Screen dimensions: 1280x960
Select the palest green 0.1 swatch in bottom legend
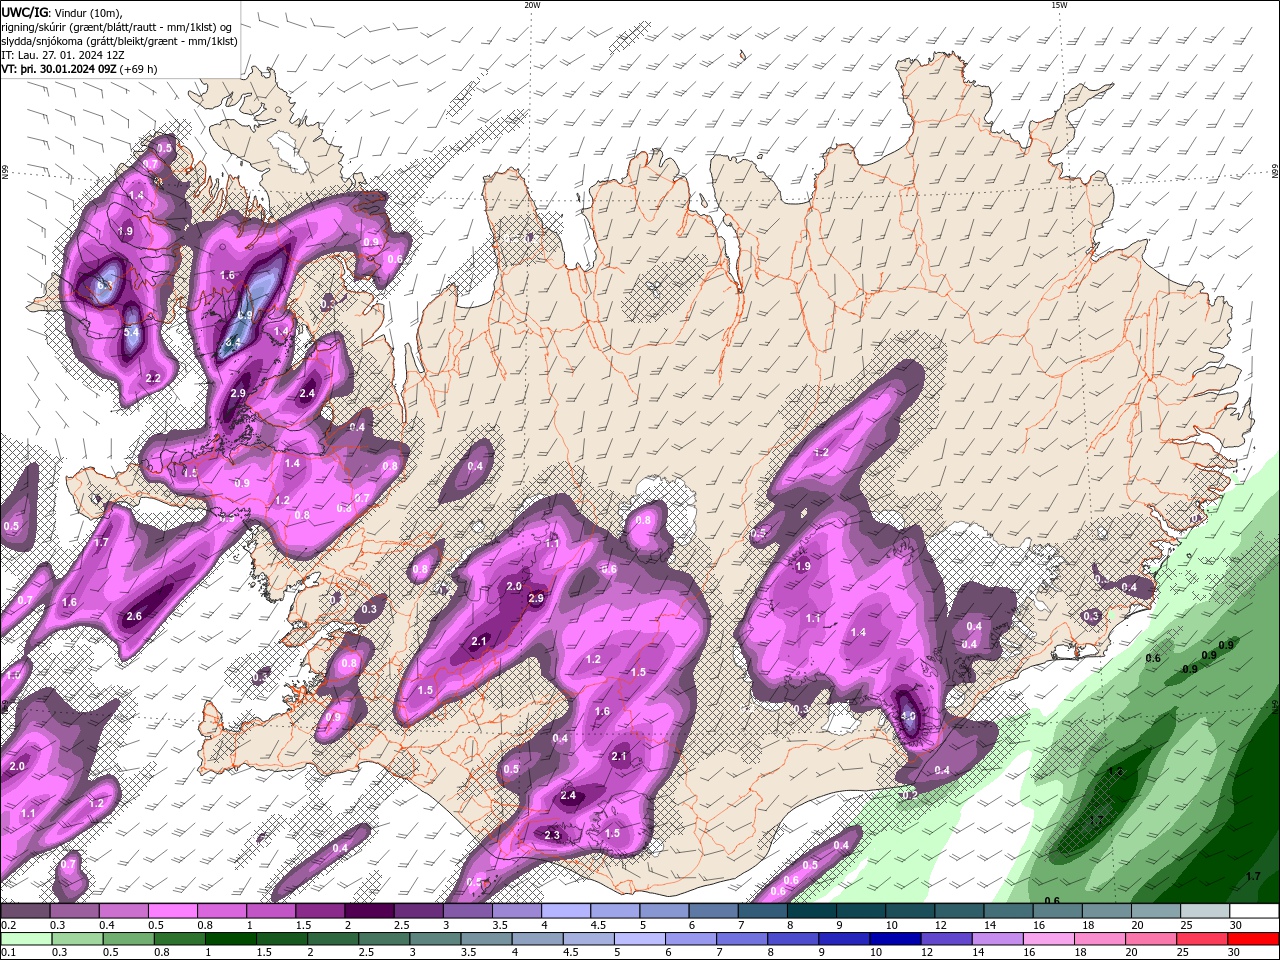point(25,938)
